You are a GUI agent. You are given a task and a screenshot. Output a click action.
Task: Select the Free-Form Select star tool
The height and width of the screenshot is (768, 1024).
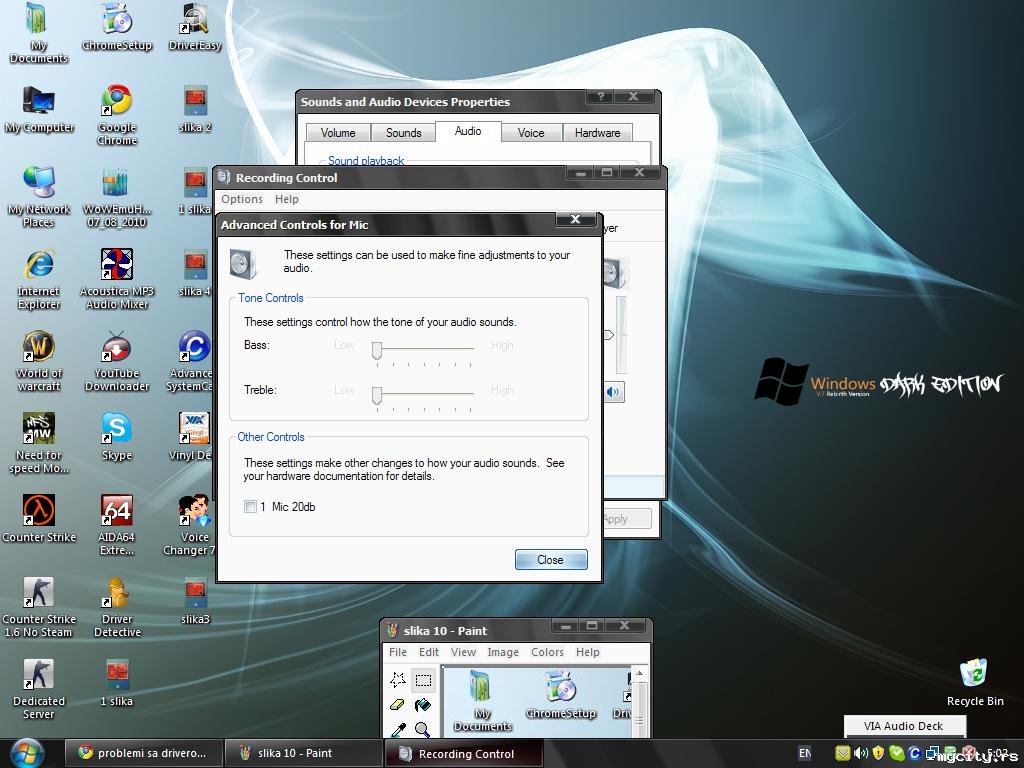[397, 680]
